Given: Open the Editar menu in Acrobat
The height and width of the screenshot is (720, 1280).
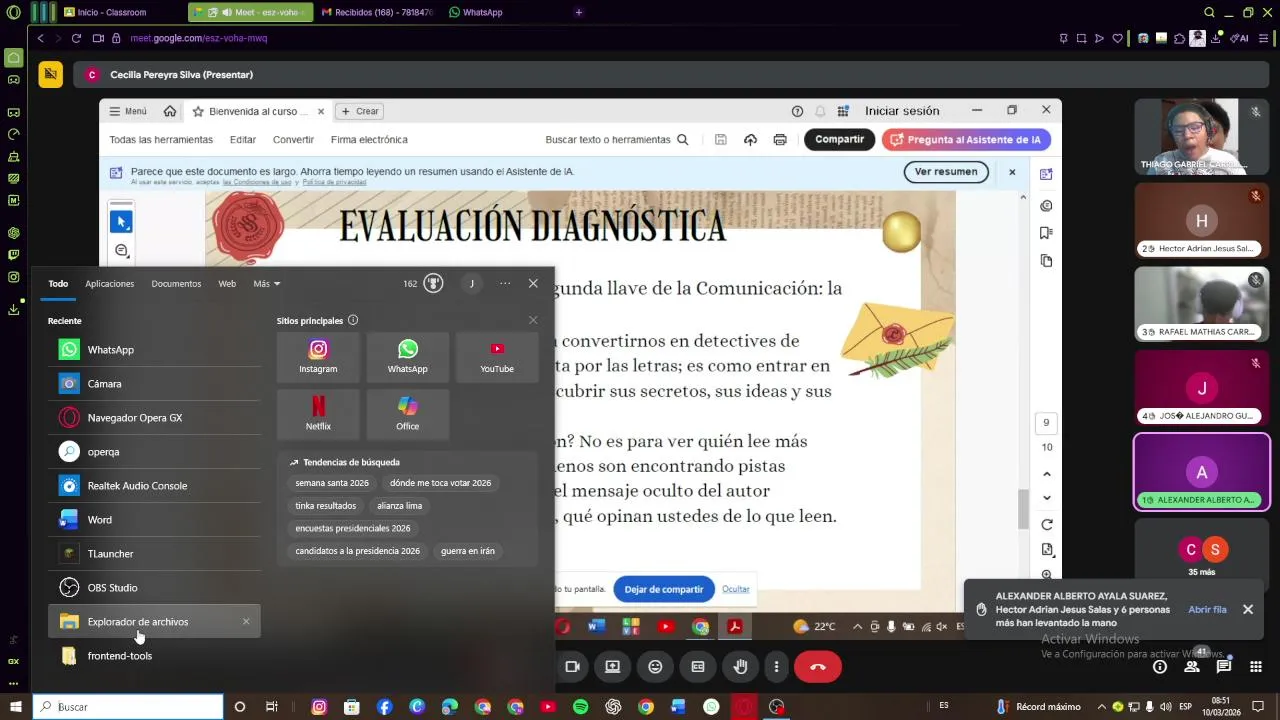Looking at the screenshot, I should pyautogui.click(x=243, y=140).
